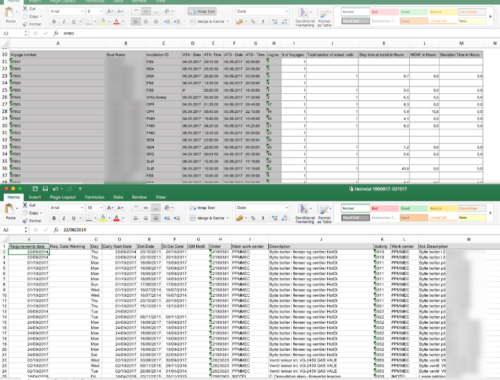Toggle Bold in lower window ribbon
This screenshot has width=500, height=380.
[54, 218]
